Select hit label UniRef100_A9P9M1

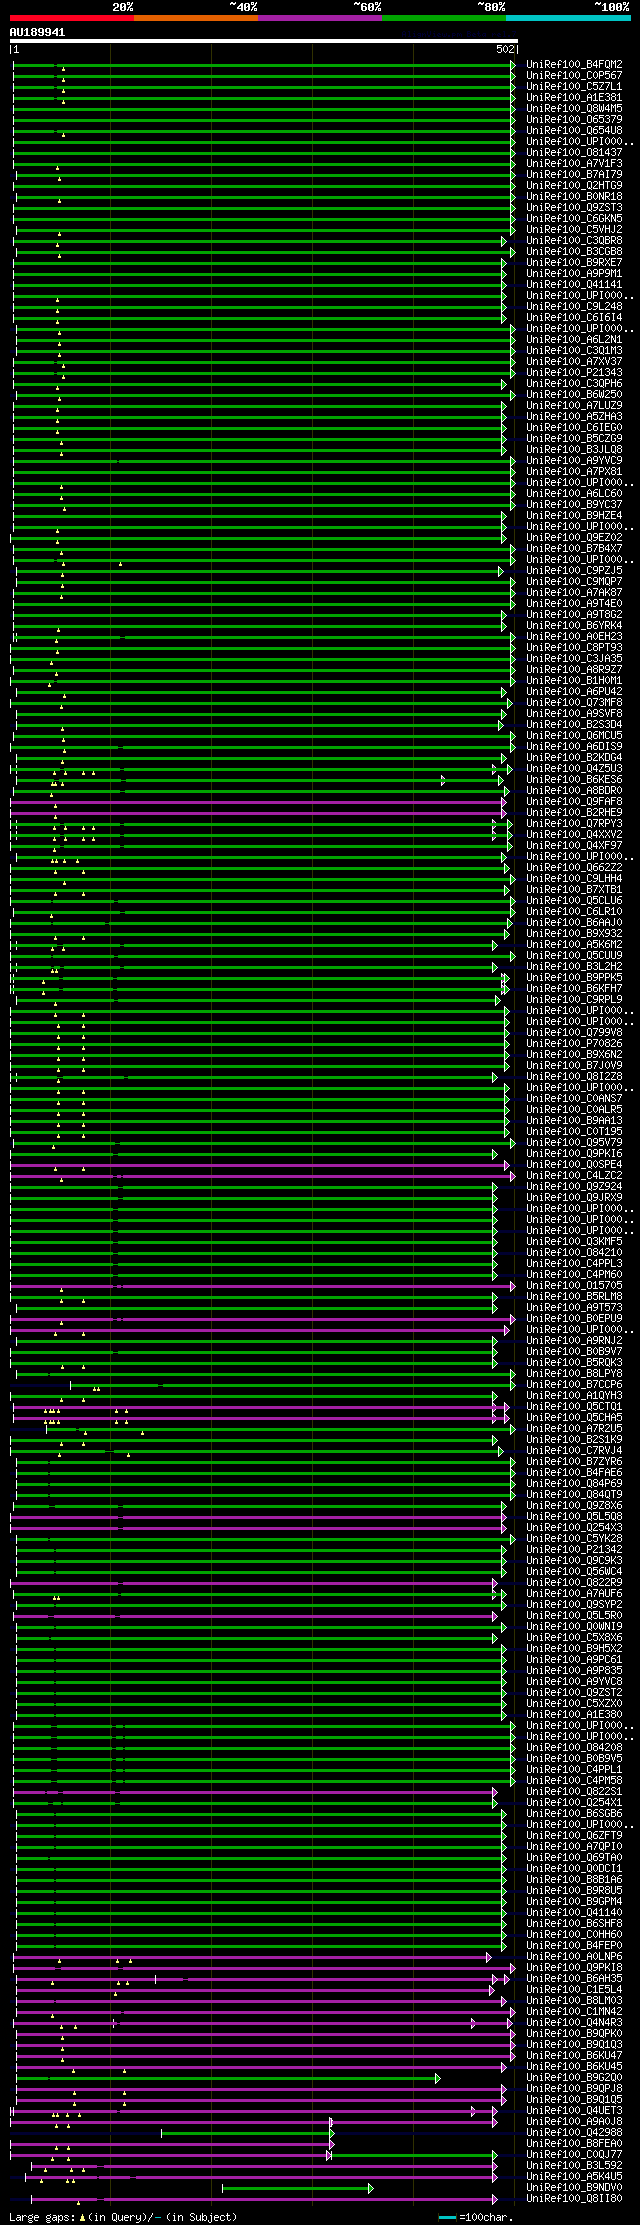[574, 273]
